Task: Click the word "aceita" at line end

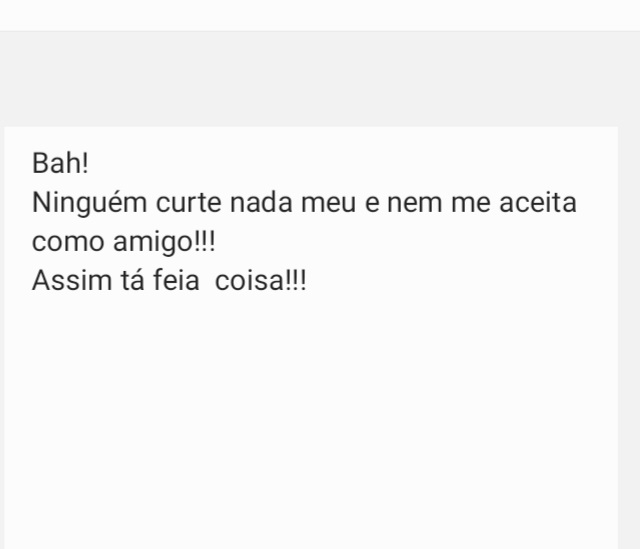Action: click(x=538, y=202)
